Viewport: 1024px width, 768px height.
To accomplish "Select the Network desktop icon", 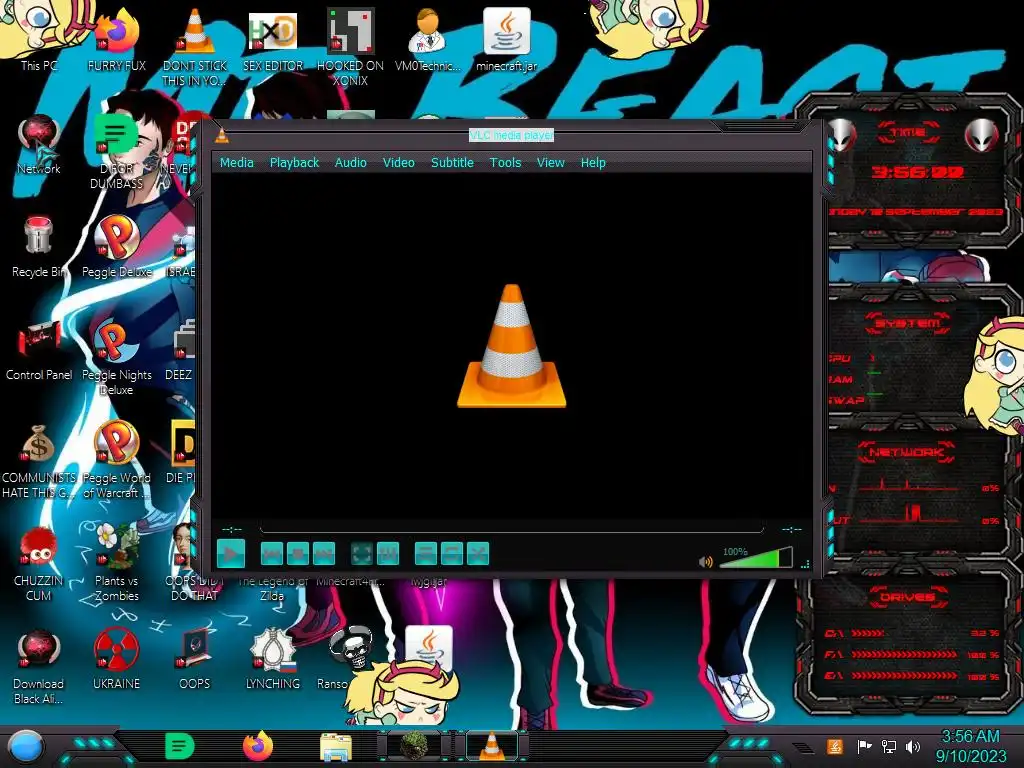I will pos(39,145).
